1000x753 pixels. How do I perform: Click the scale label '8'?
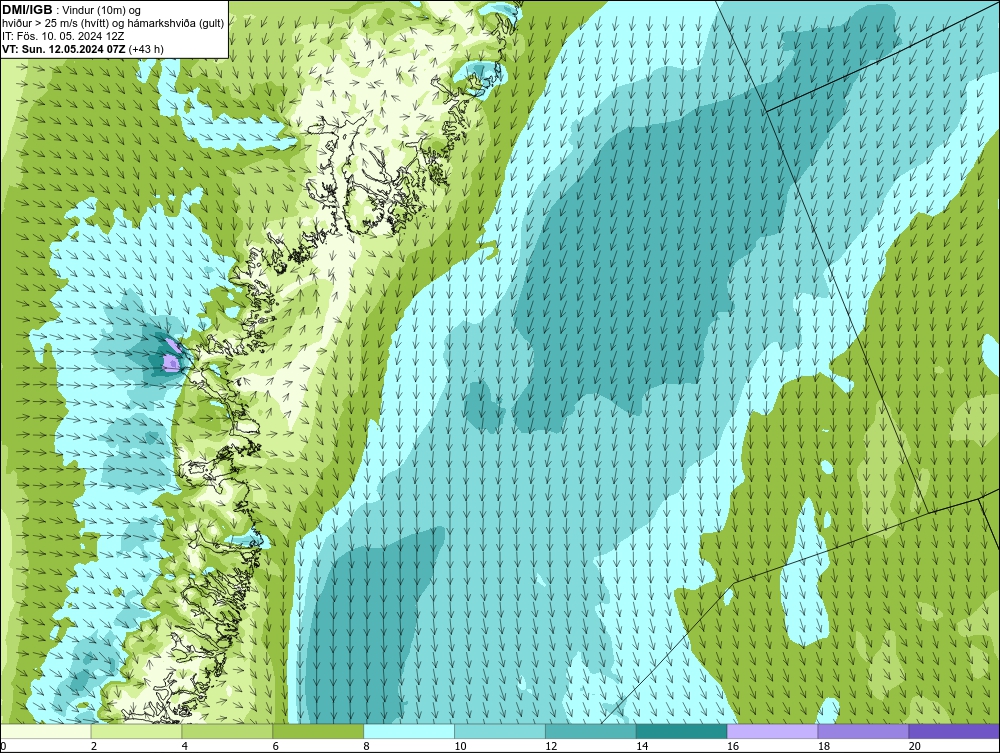click(x=367, y=746)
